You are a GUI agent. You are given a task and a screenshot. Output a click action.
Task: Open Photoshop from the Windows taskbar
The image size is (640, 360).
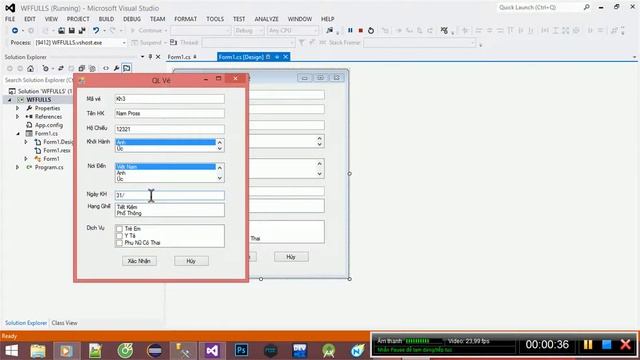click(x=241, y=351)
